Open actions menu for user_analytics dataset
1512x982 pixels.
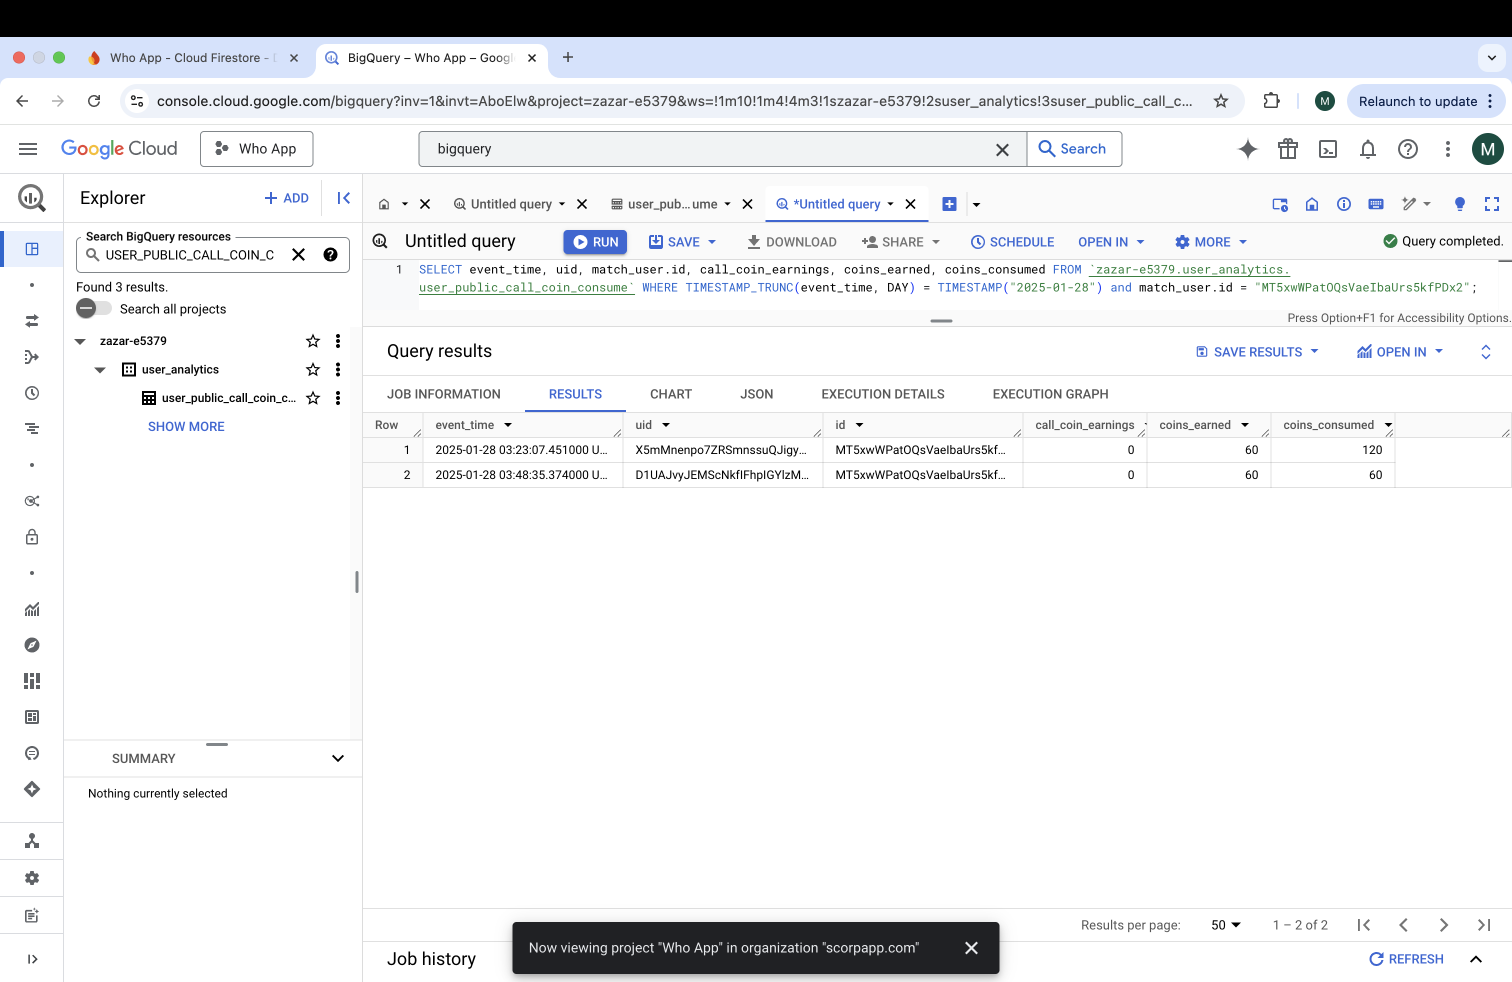338,370
